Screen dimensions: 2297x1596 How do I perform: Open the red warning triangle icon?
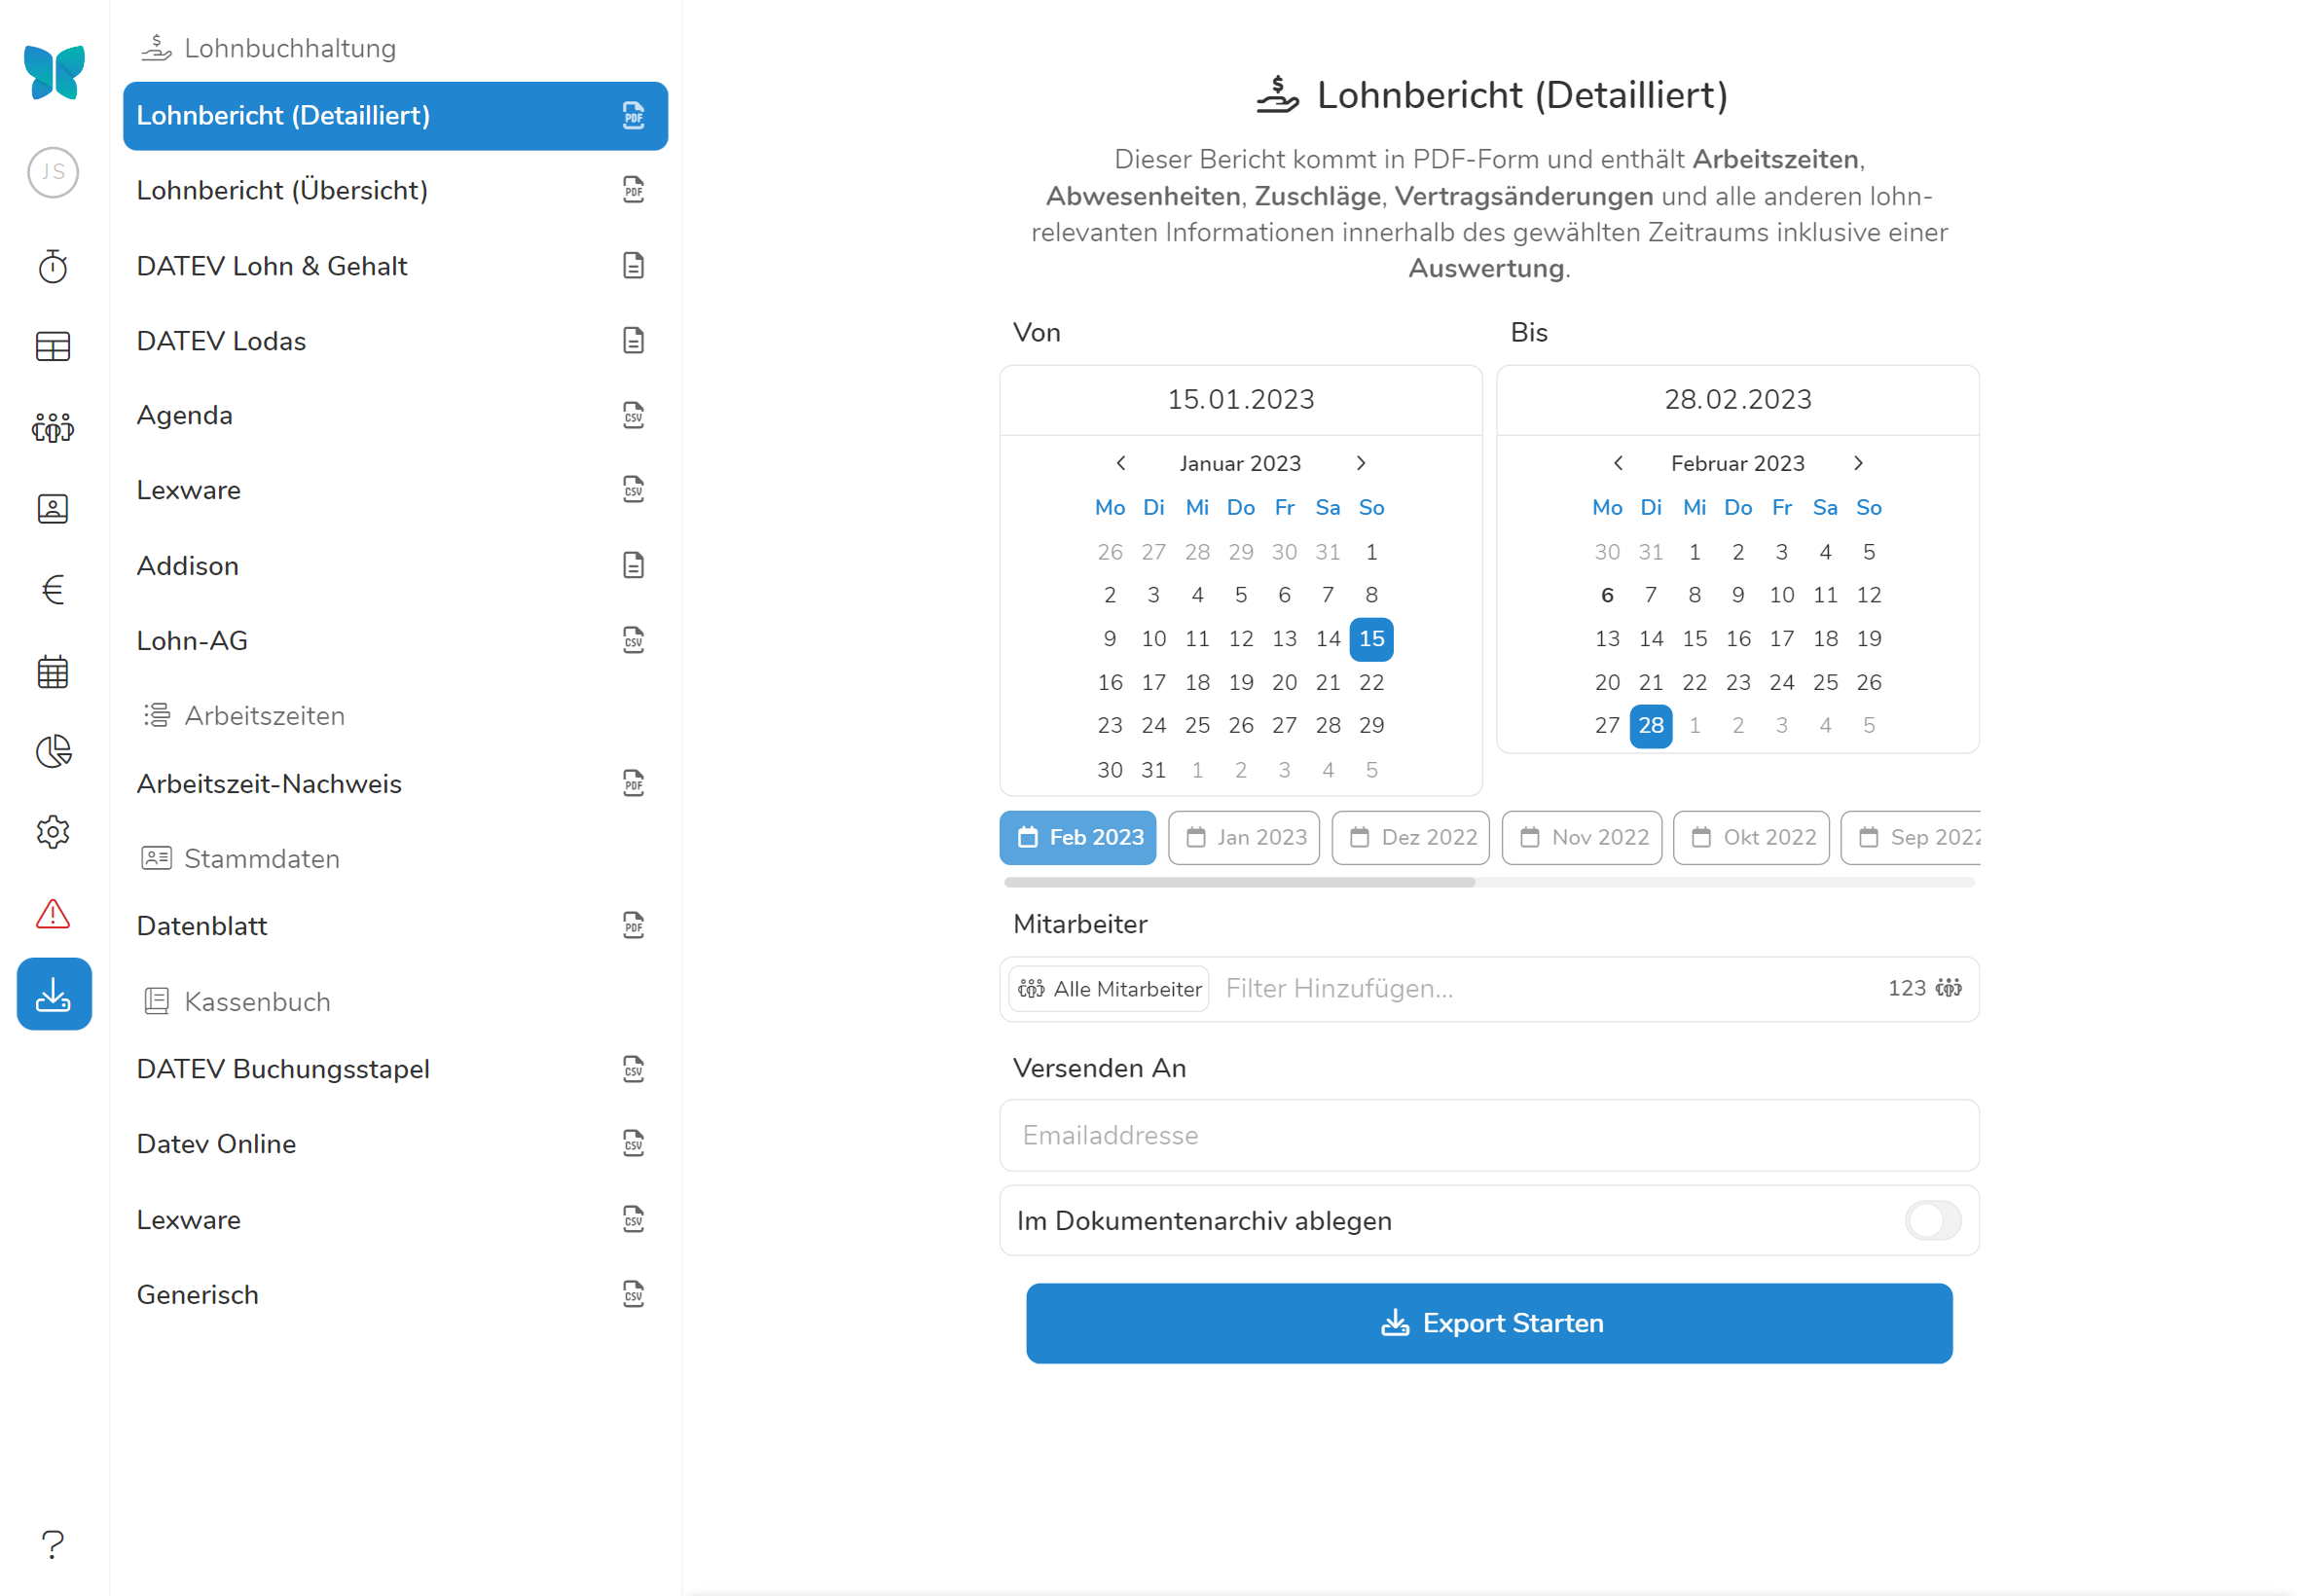coord(53,913)
